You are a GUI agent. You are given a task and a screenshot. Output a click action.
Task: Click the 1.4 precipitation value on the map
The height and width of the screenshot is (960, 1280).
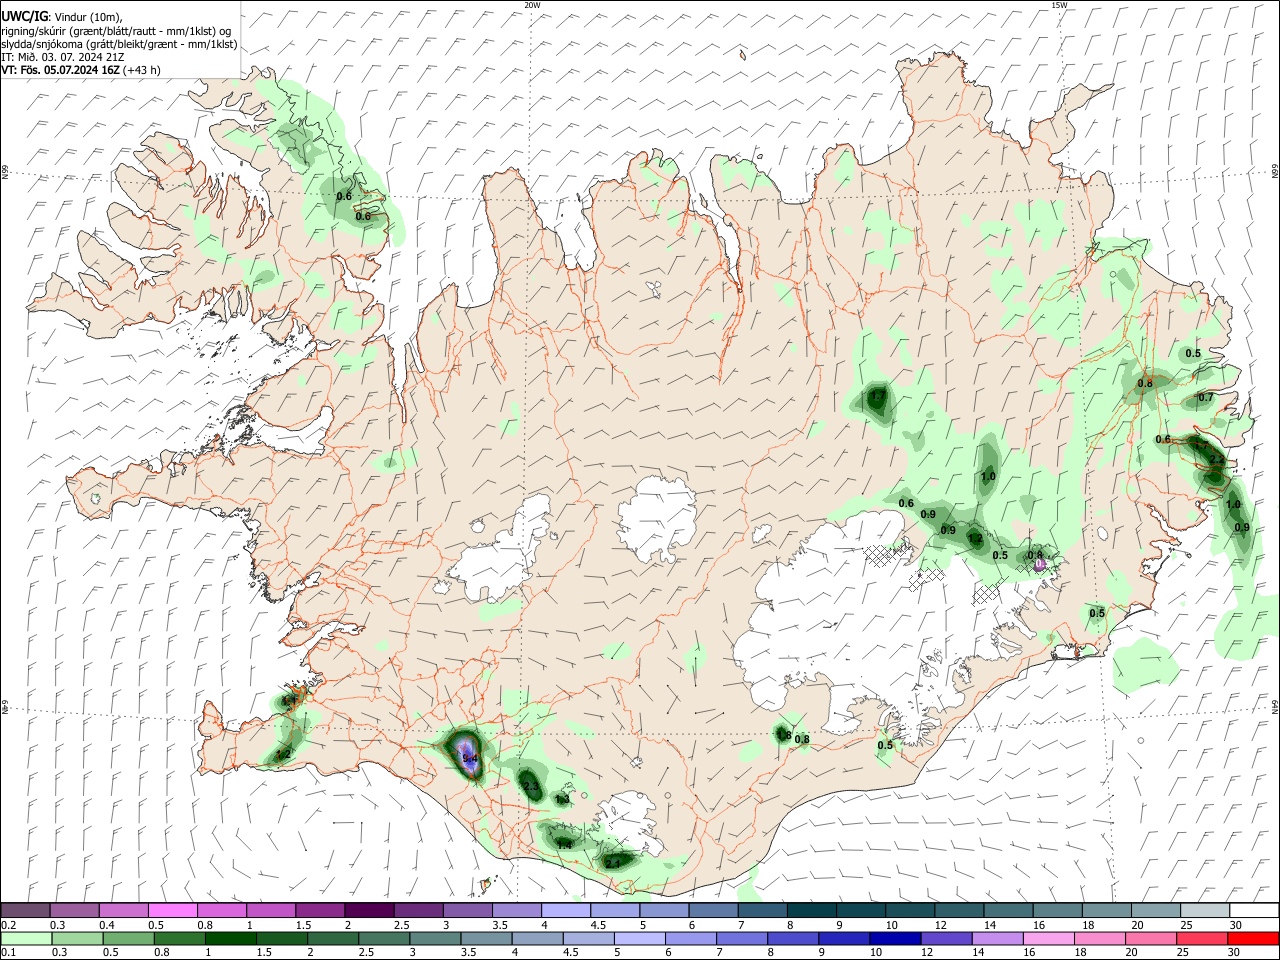coord(564,845)
